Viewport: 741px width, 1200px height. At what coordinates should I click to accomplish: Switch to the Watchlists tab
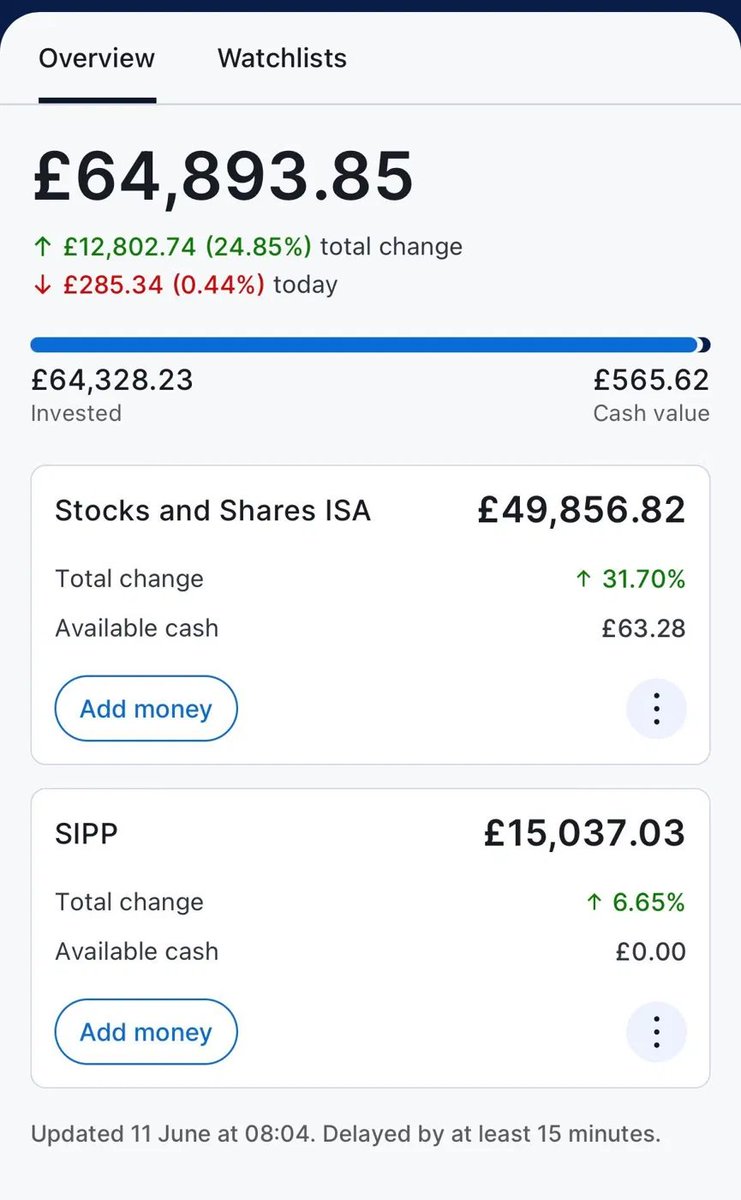point(282,58)
